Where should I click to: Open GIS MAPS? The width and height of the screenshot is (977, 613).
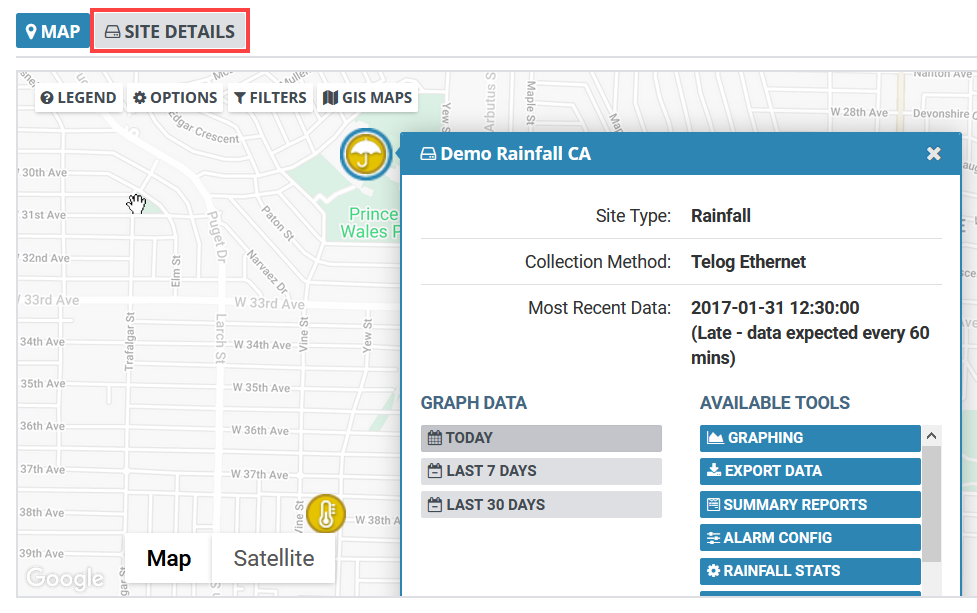368,98
